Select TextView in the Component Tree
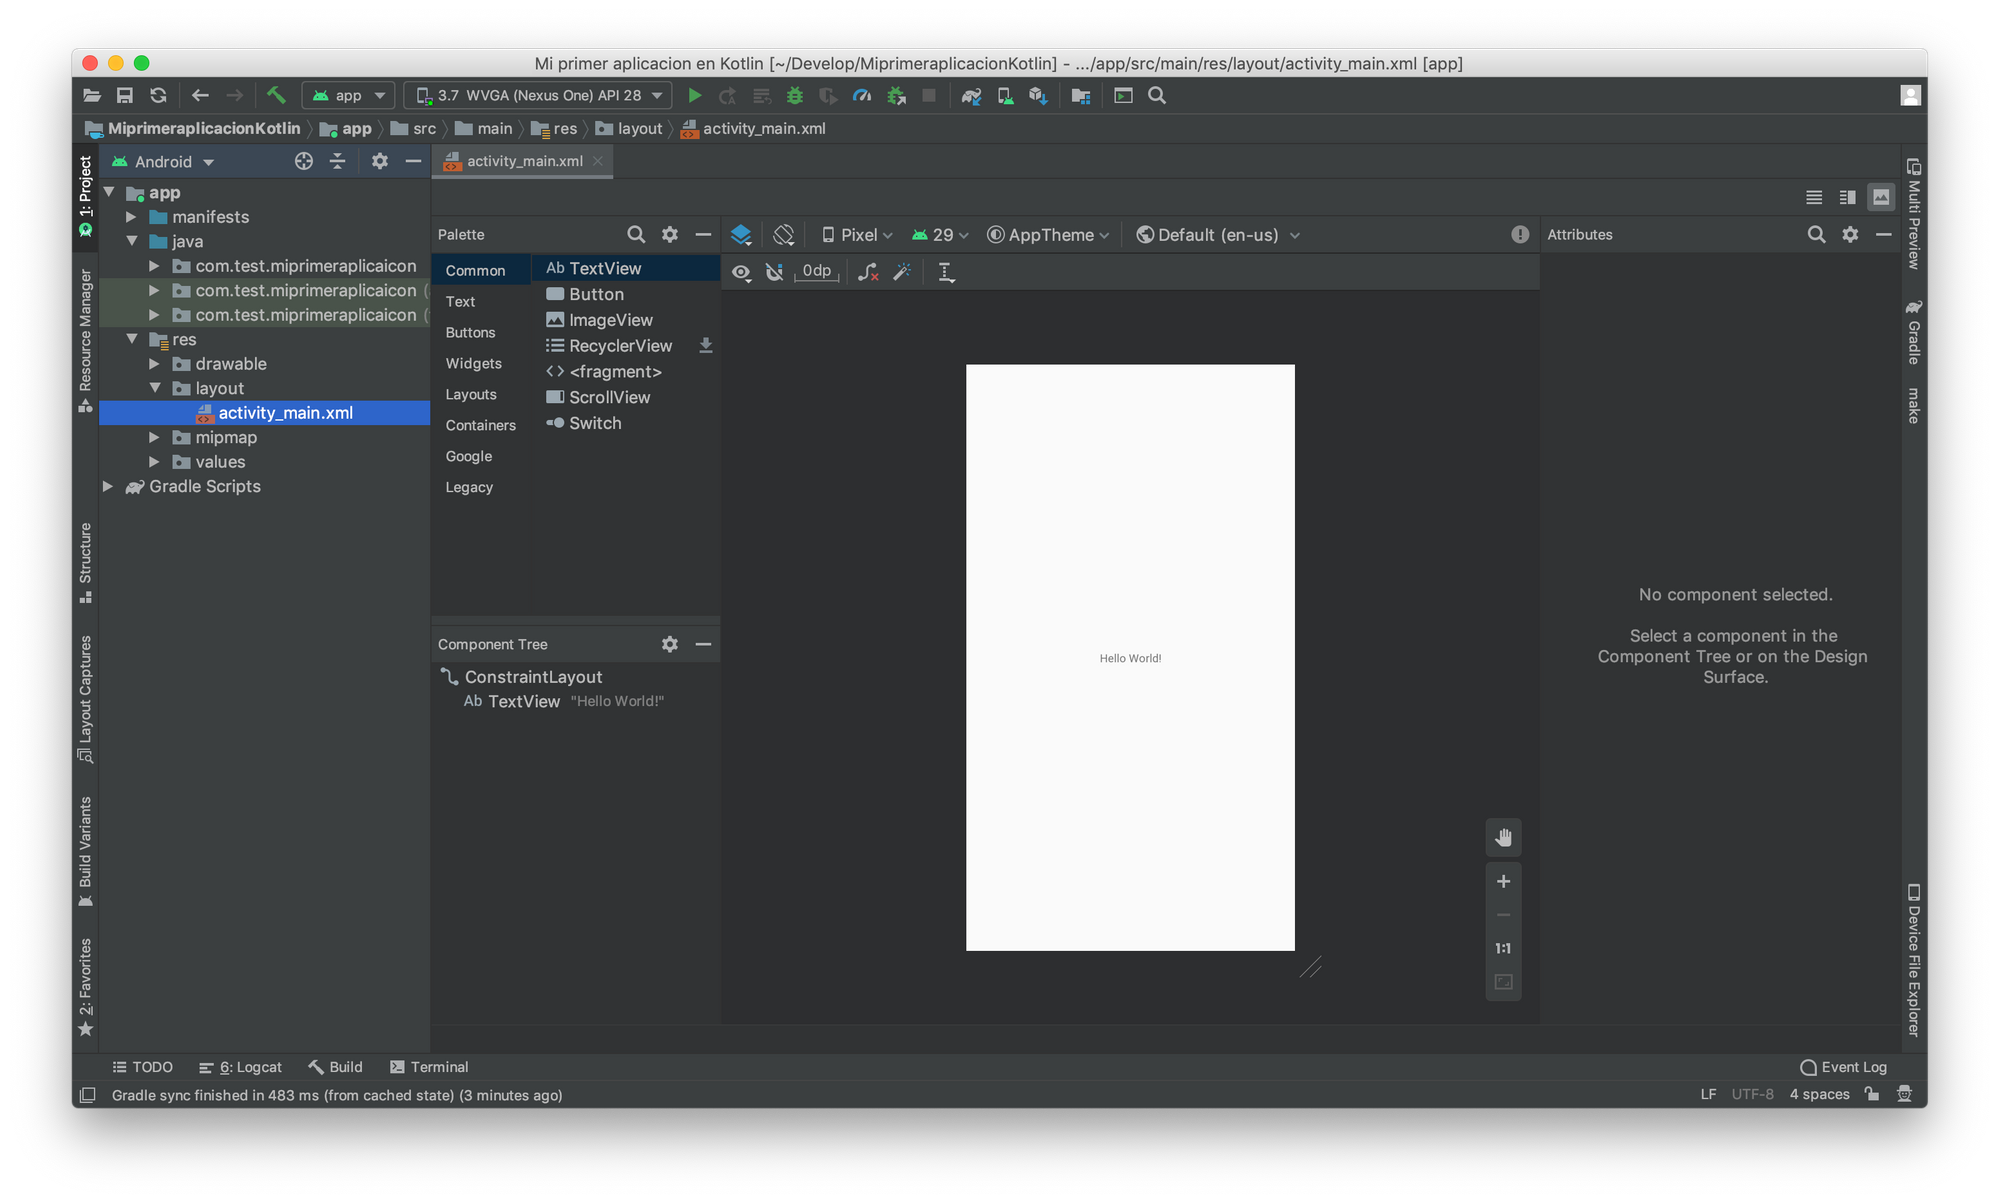 (523, 702)
